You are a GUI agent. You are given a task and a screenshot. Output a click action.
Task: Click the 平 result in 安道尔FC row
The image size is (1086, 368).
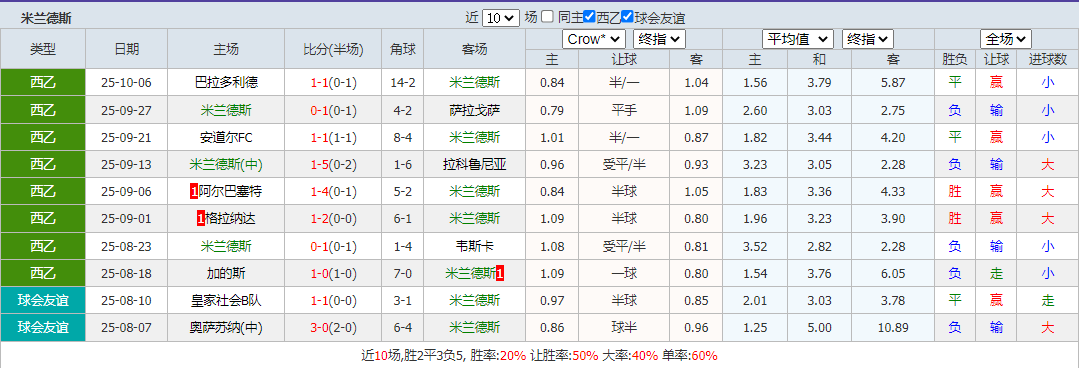pos(955,137)
